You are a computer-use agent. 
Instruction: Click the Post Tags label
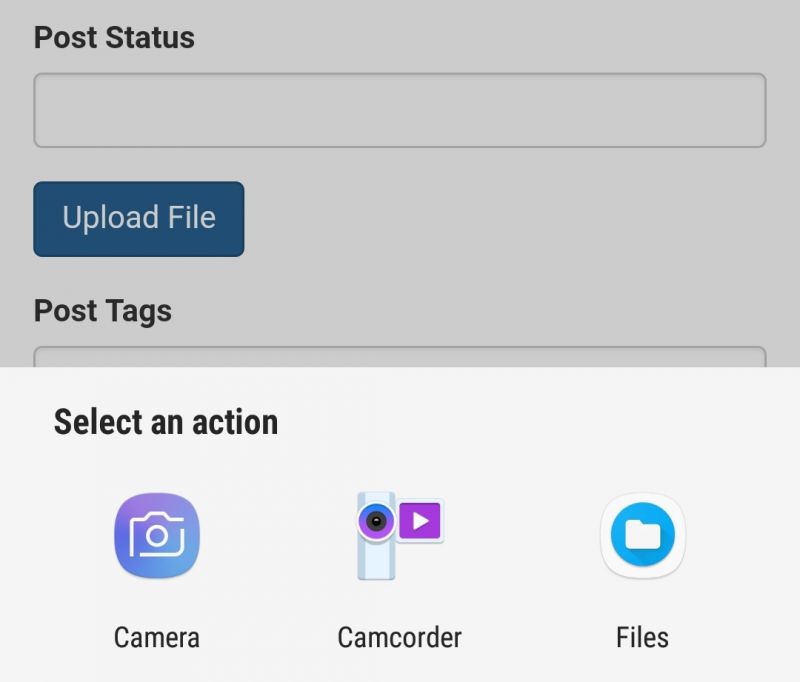tap(103, 311)
